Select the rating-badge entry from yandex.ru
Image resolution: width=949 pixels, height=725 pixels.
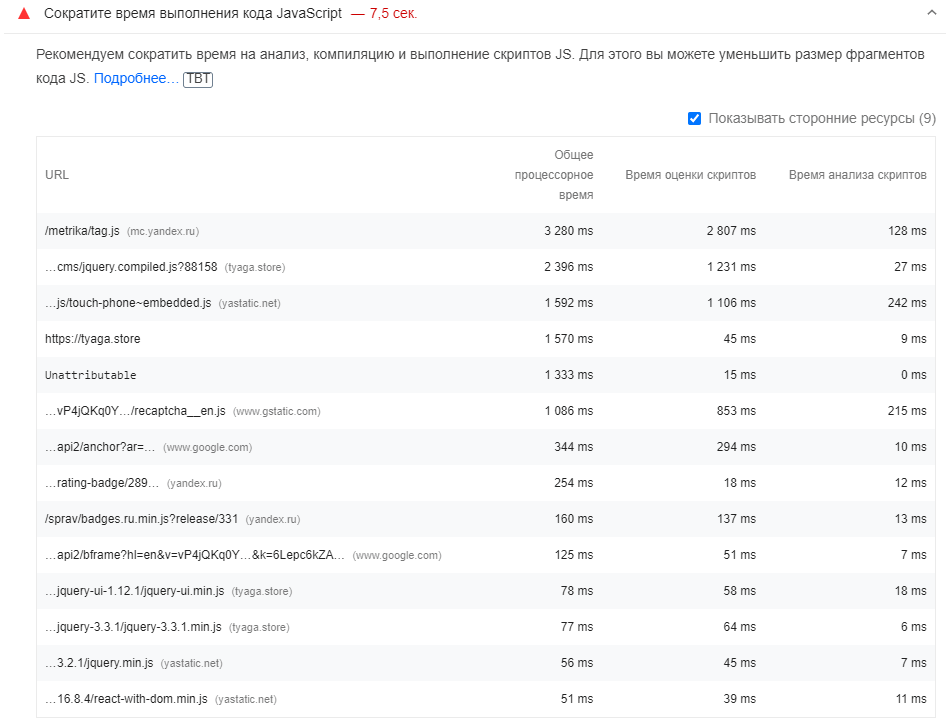(100, 483)
